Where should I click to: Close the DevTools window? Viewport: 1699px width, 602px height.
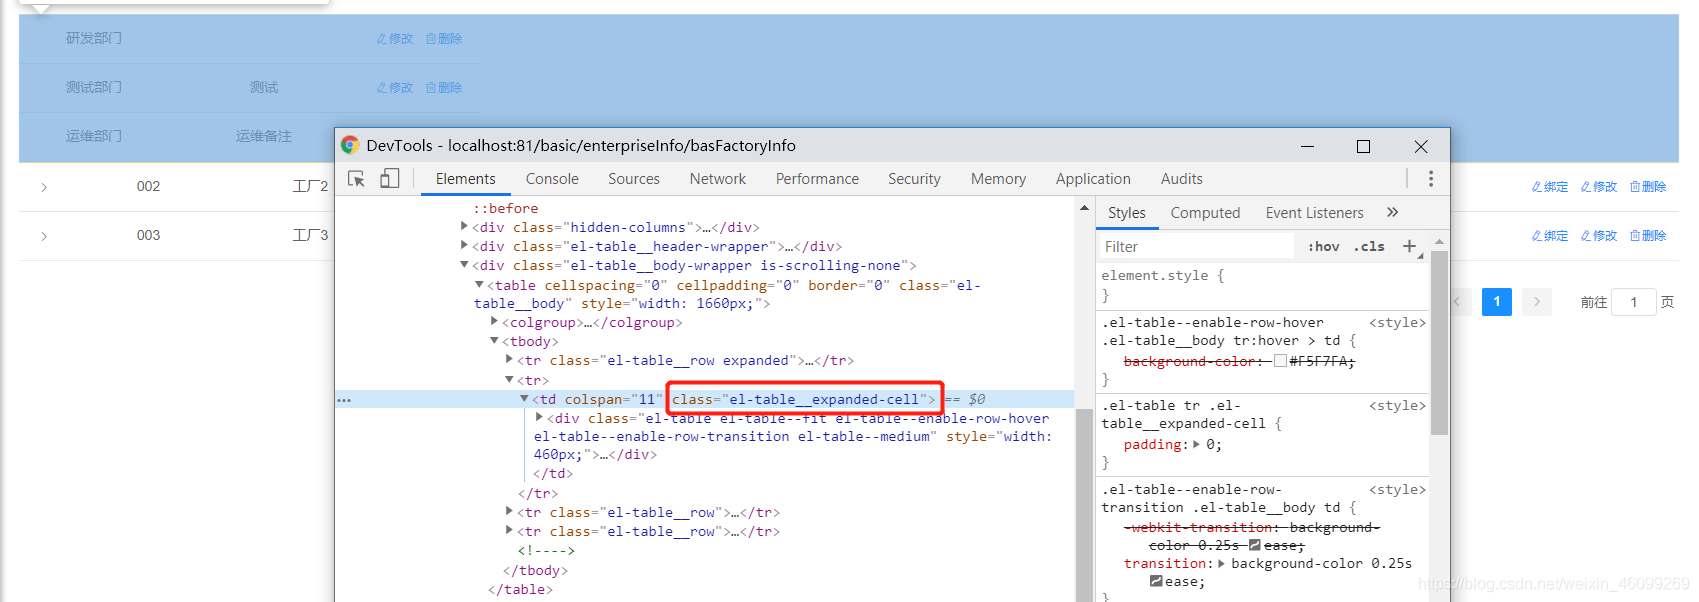1421,146
